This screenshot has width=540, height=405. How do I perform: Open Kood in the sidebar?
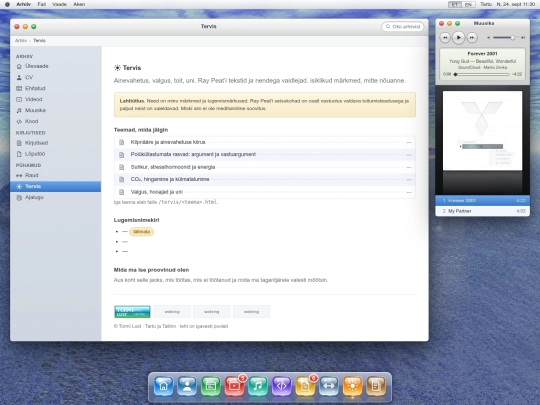click(55, 121)
